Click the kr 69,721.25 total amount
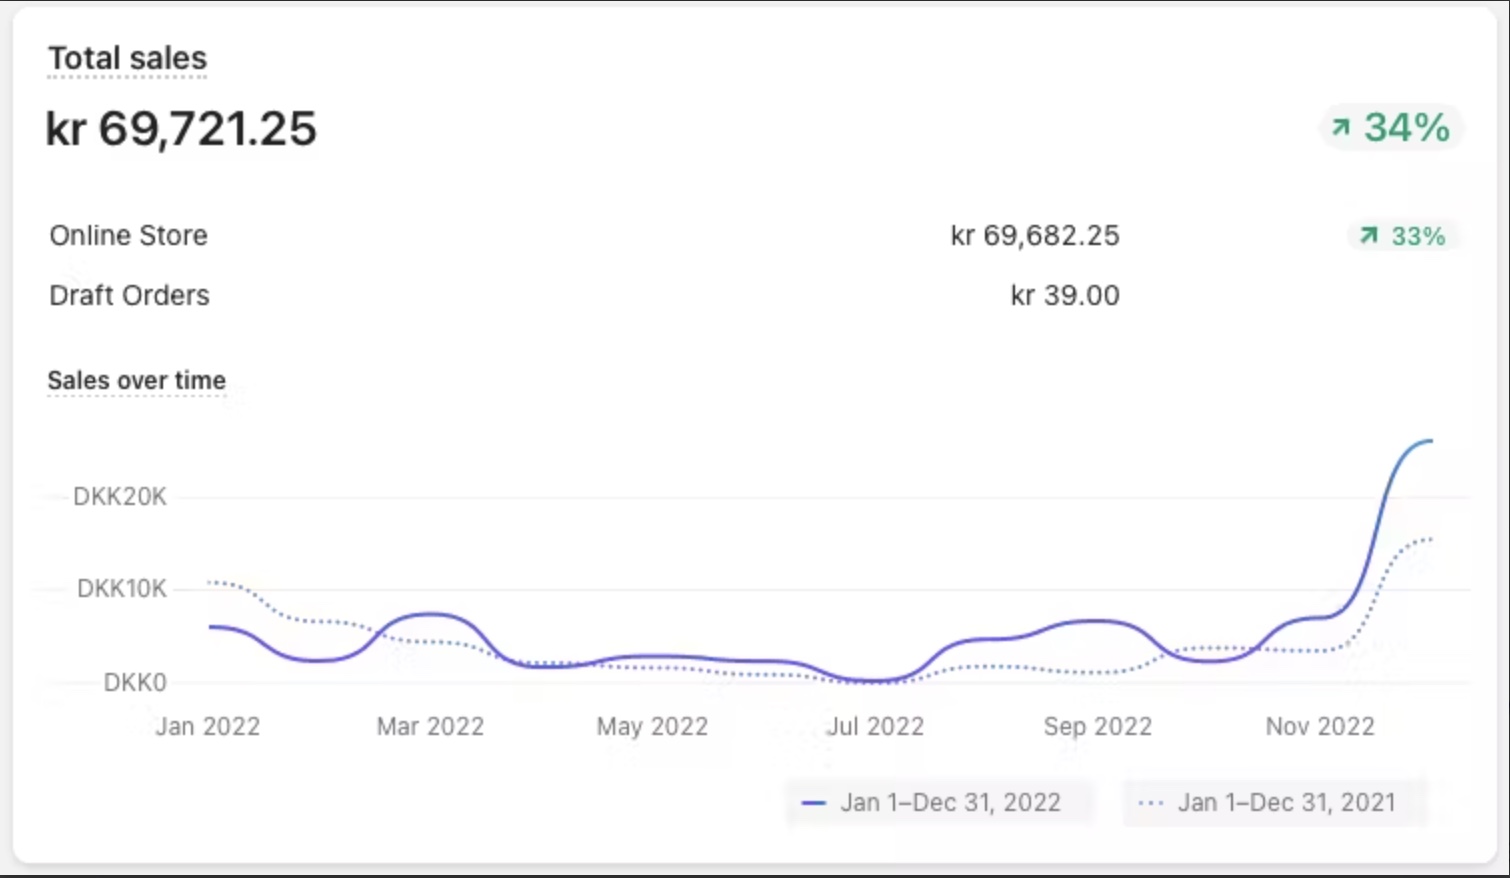Screen dimensions: 1510x878 (181, 129)
